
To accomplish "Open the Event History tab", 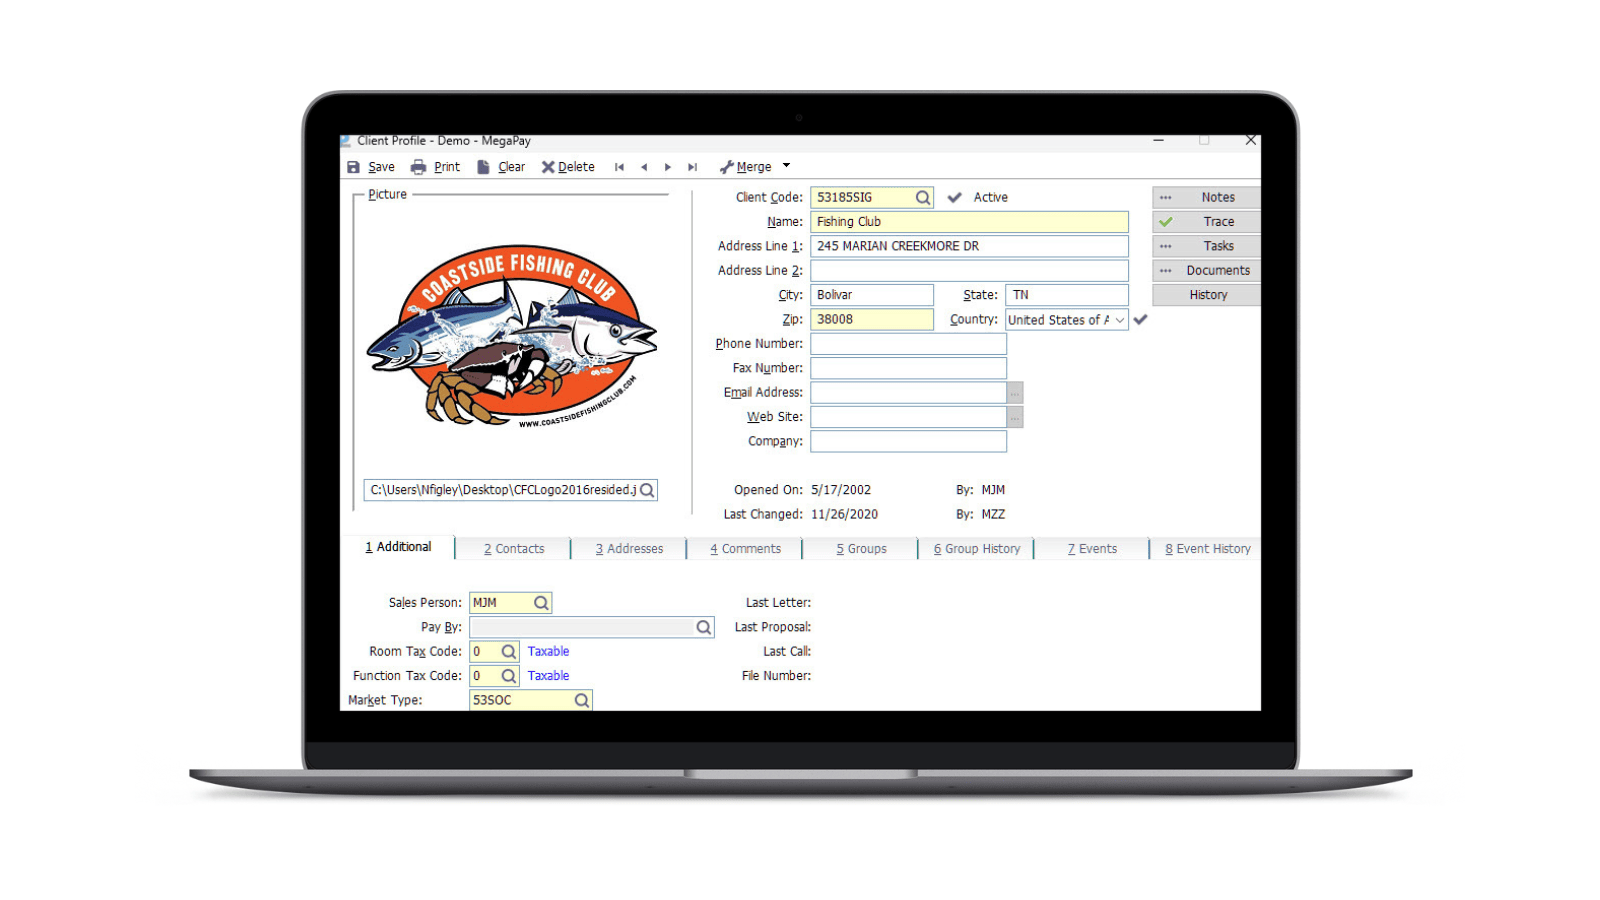I will coord(1207,549).
